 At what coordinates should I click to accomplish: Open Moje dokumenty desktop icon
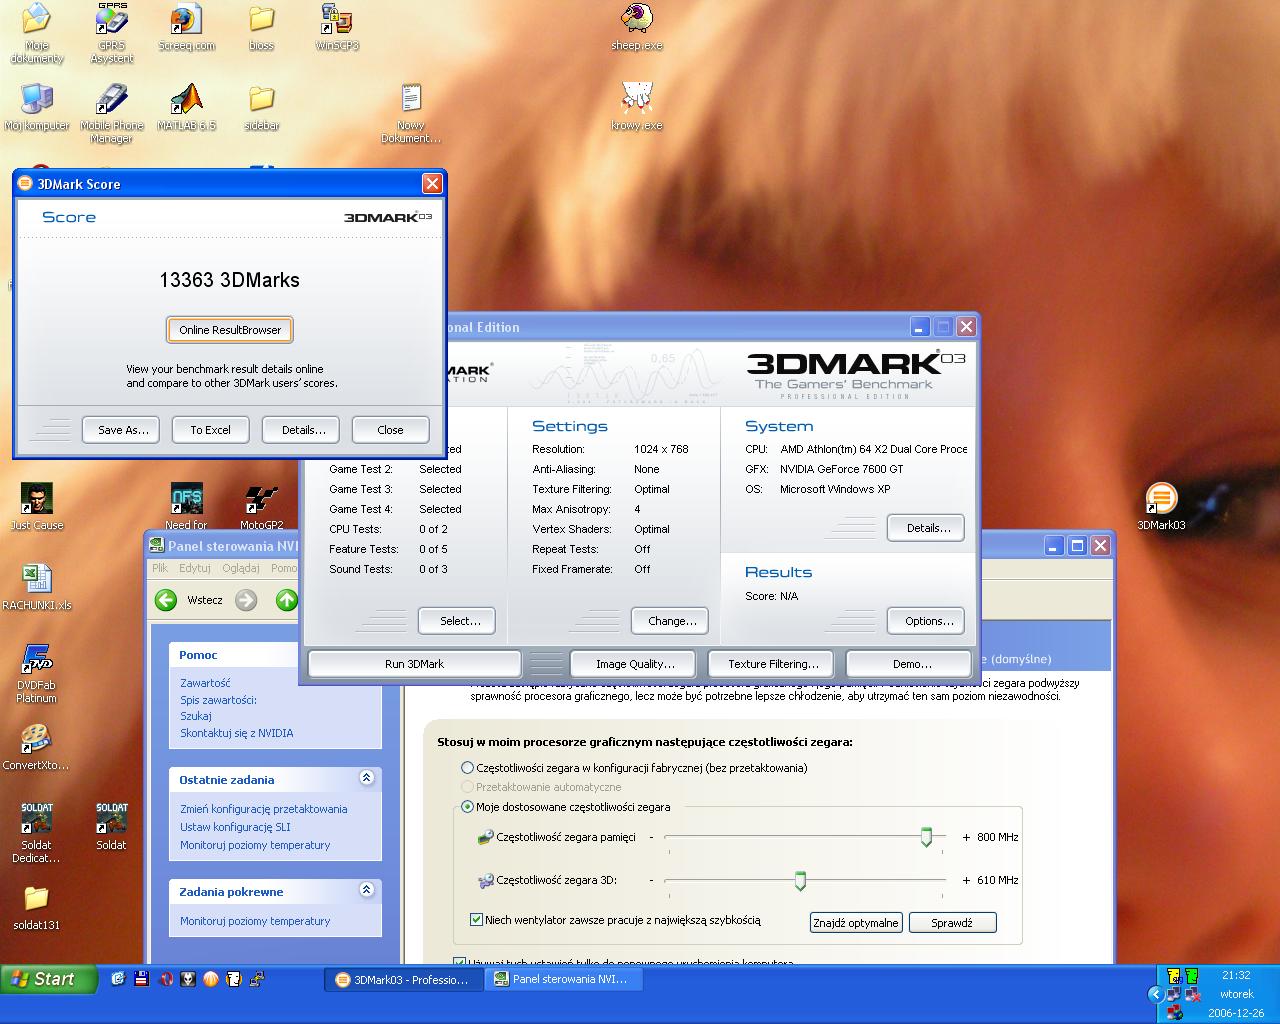(37, 33)
